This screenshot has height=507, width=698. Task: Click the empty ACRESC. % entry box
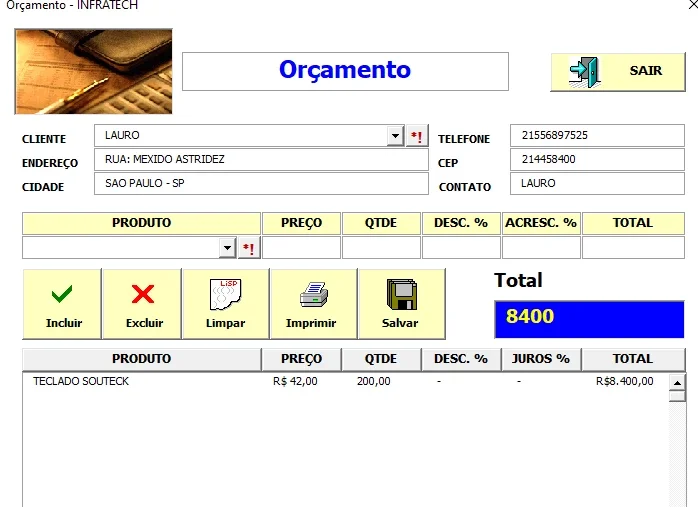click(541, 248)
